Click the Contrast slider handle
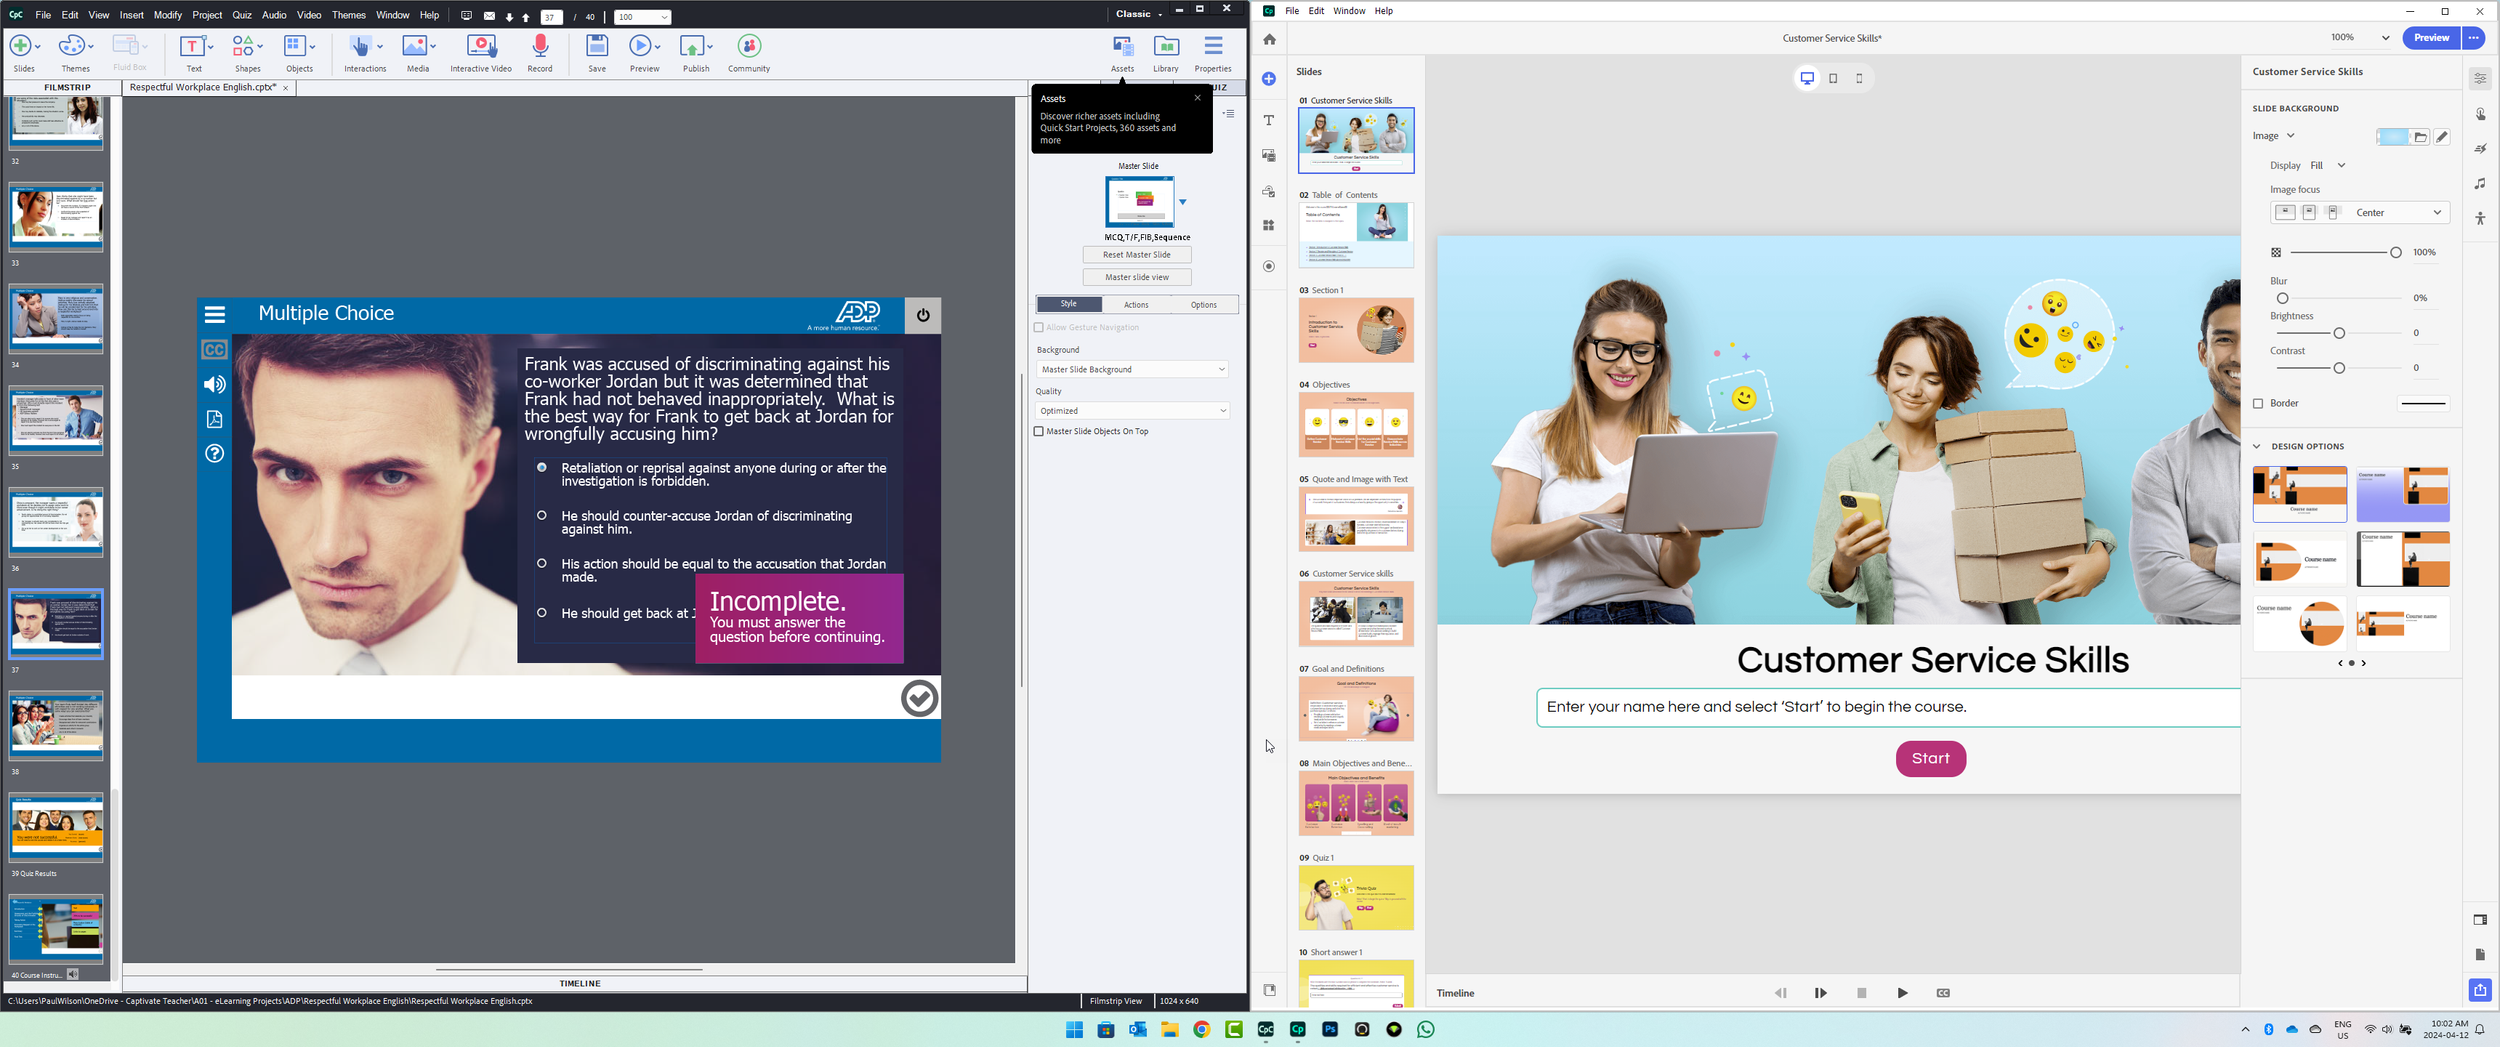Screen dimensions: 2500x1047 (x=2339, y=369)
